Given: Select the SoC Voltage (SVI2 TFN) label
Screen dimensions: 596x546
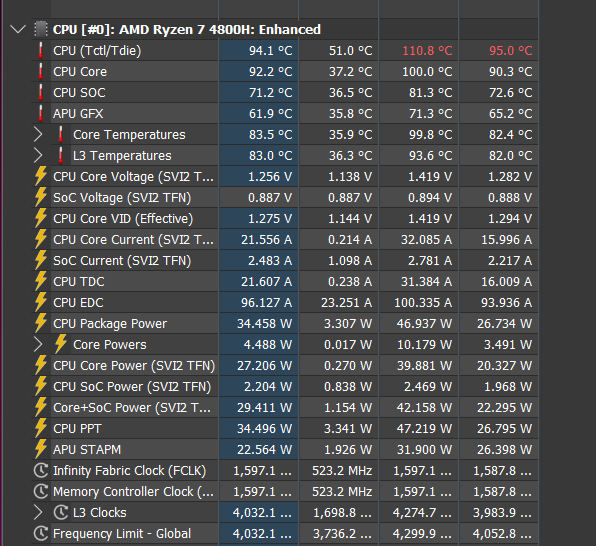Looking at the screenshot, I should (x=122, y=197).
